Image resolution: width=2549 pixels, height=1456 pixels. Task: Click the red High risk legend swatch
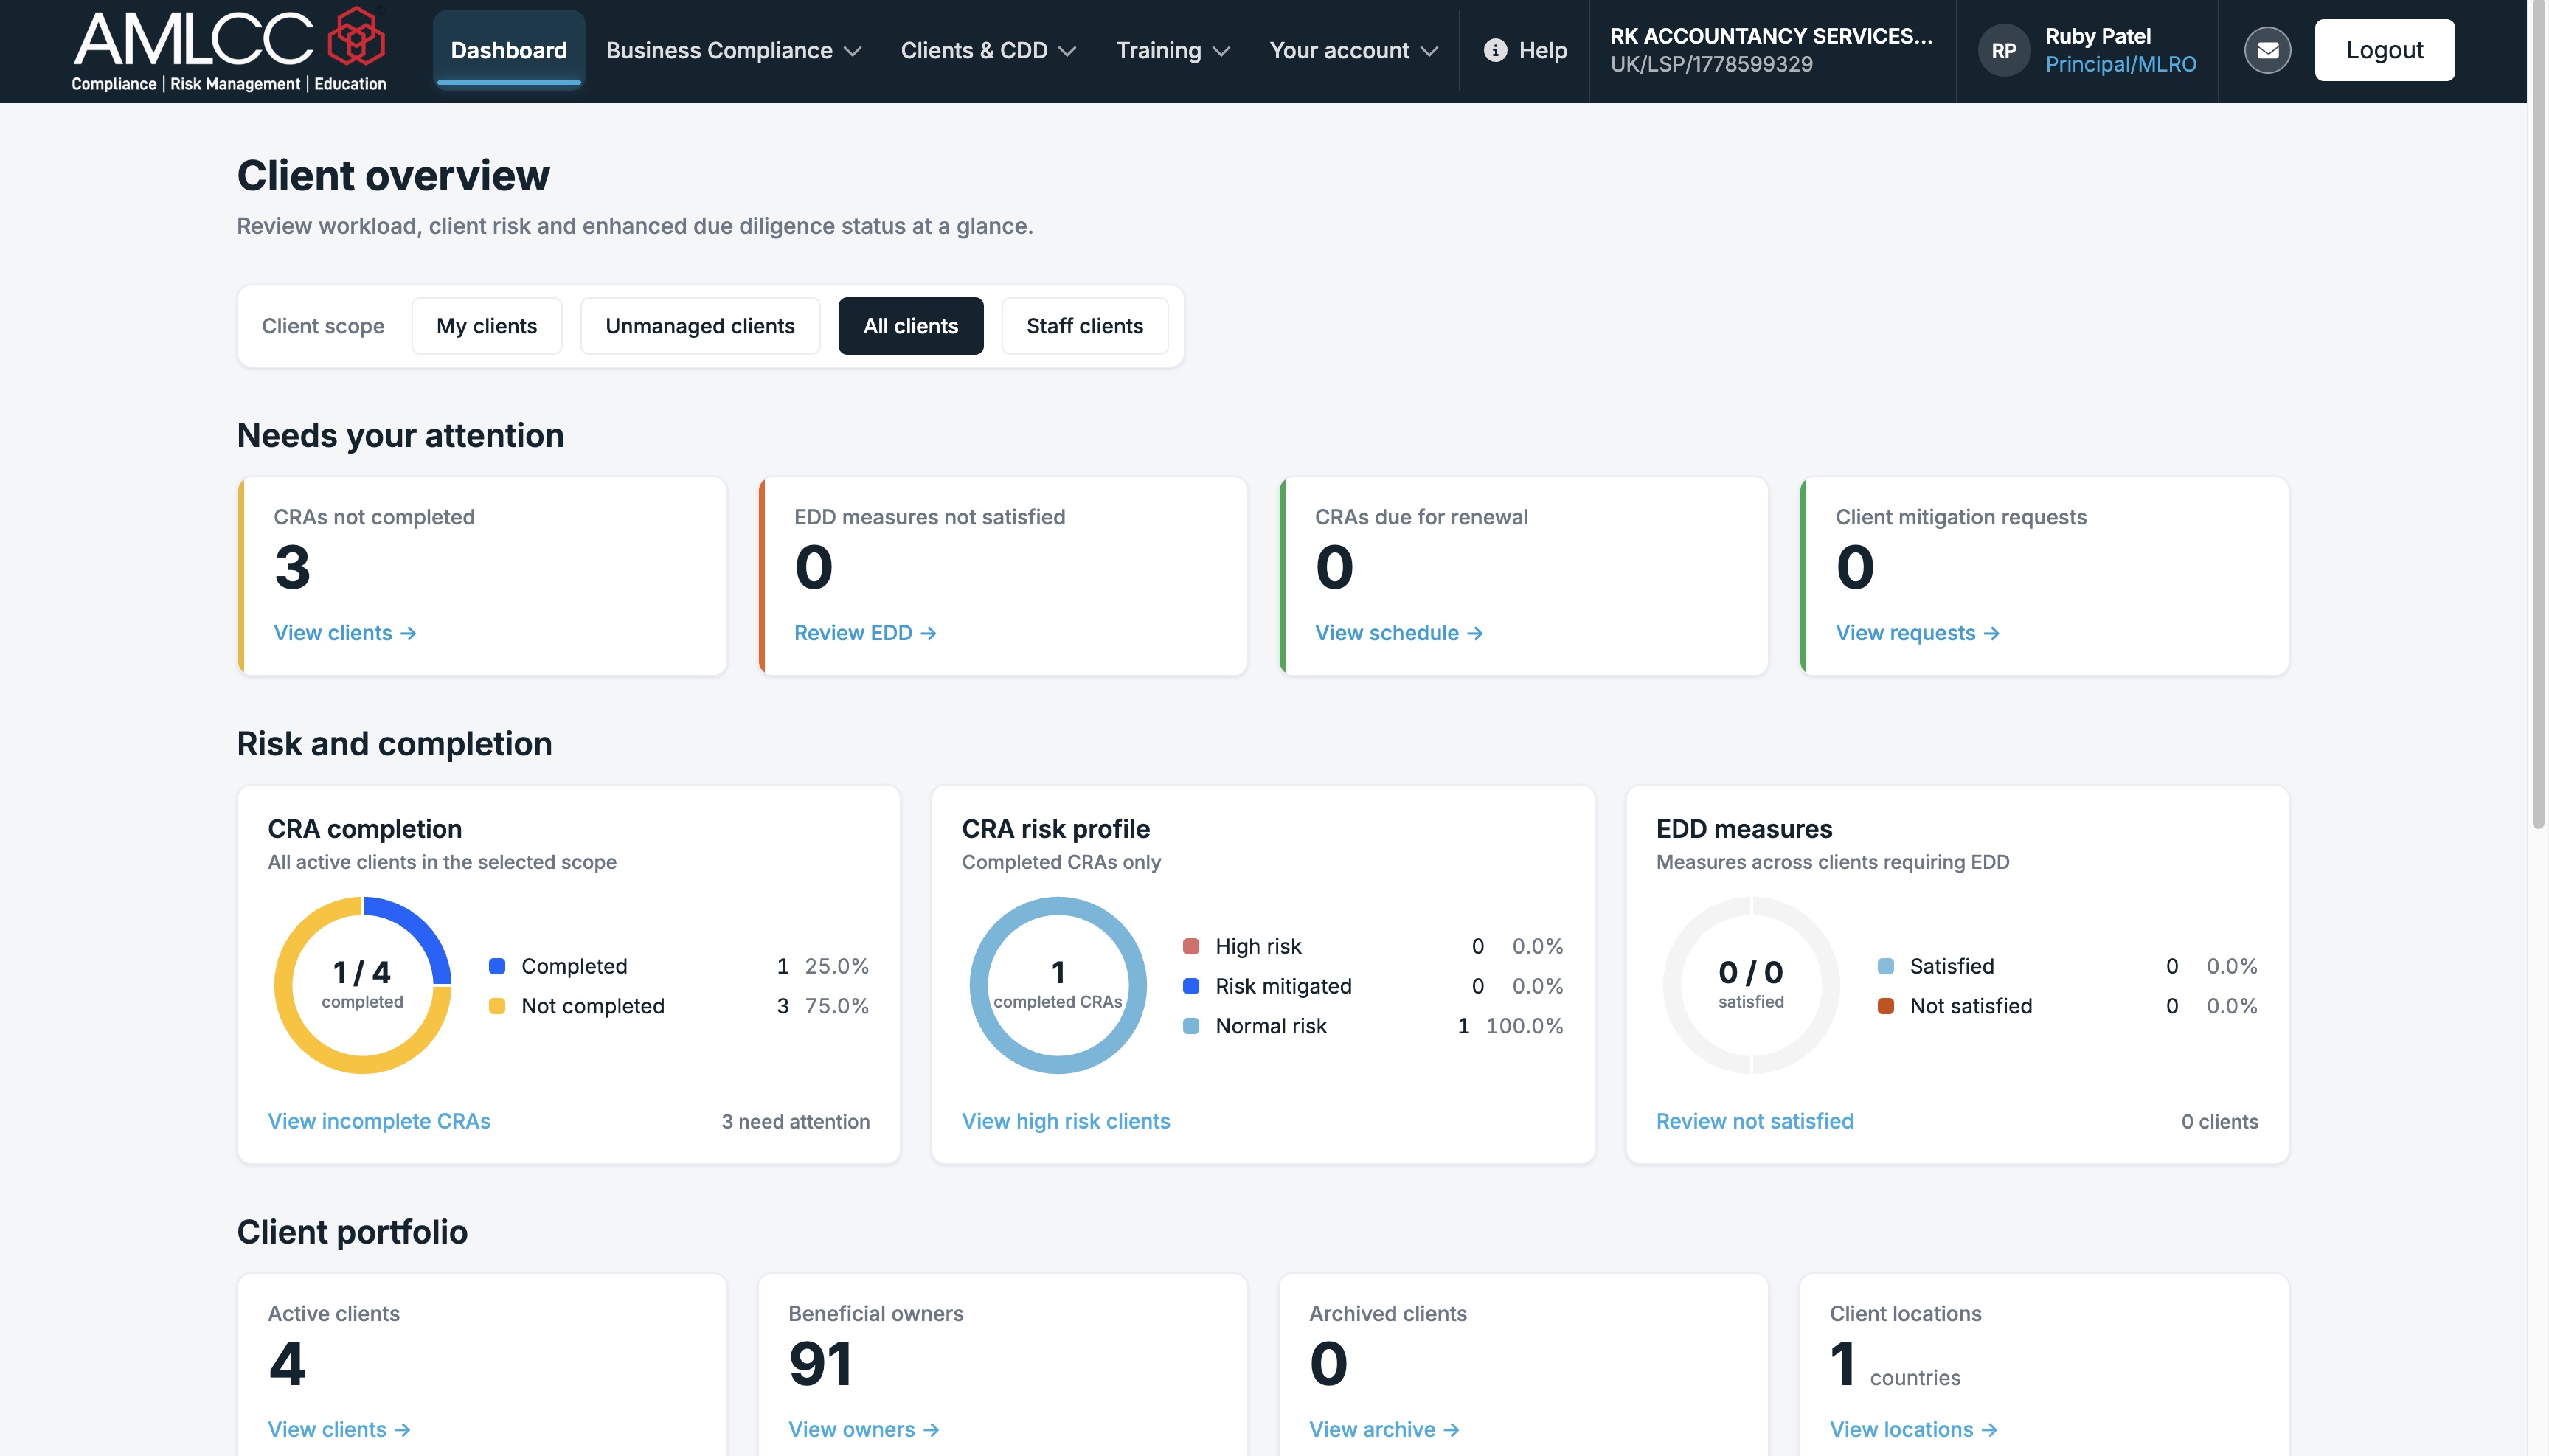coord(1190,946)
